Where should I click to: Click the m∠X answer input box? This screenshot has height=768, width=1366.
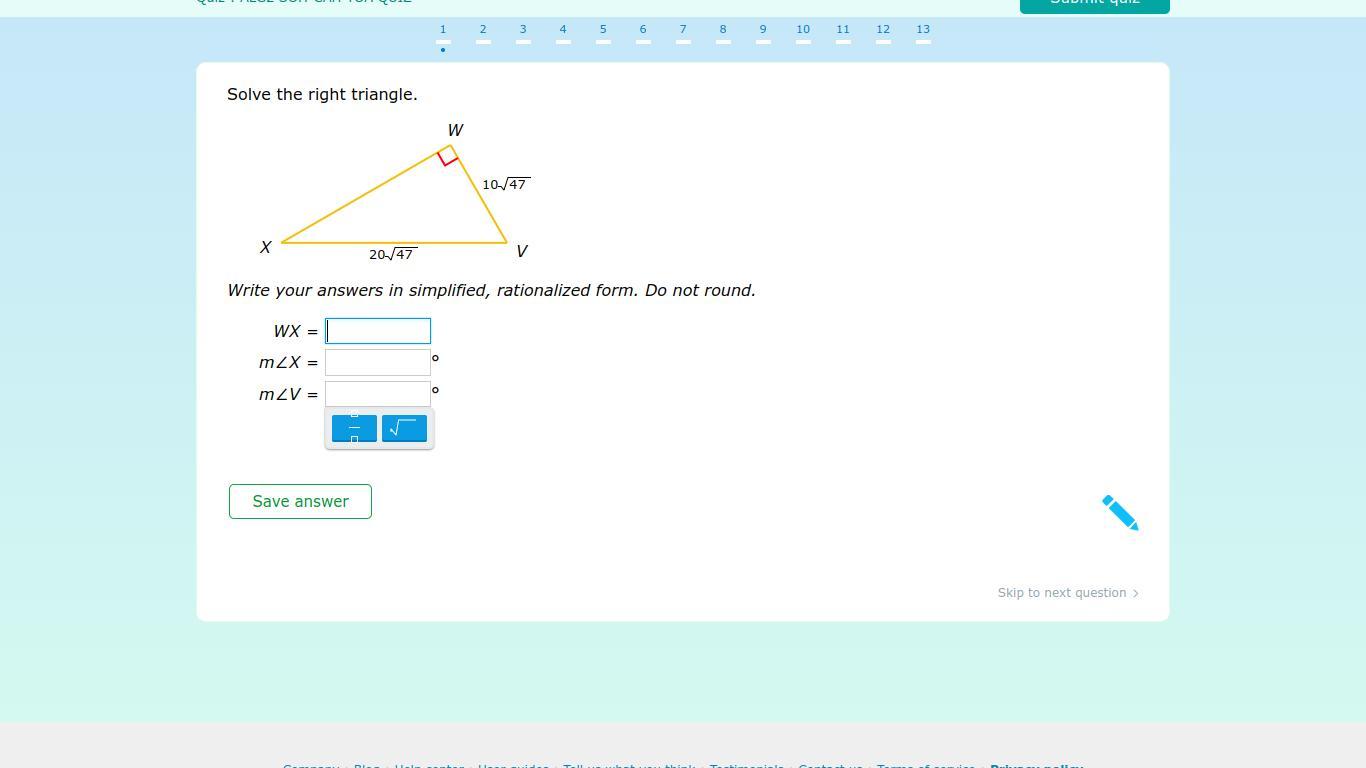click(378, 363)
